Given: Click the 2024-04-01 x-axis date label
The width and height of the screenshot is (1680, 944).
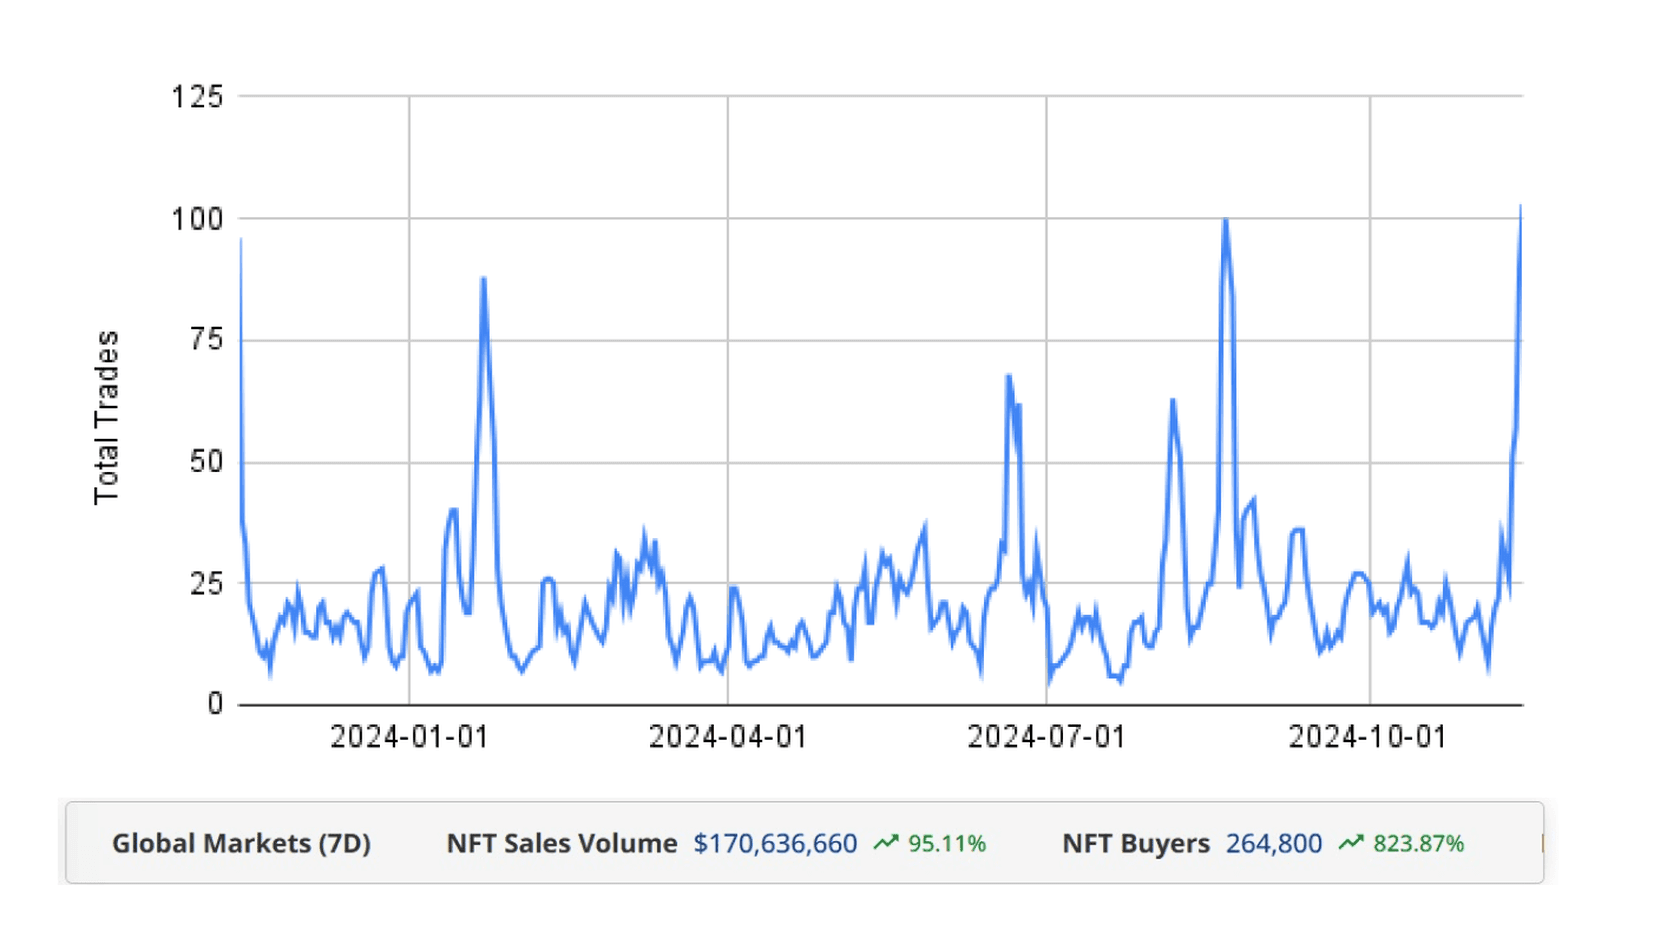Looking at the screenshot, I should 728,737.
